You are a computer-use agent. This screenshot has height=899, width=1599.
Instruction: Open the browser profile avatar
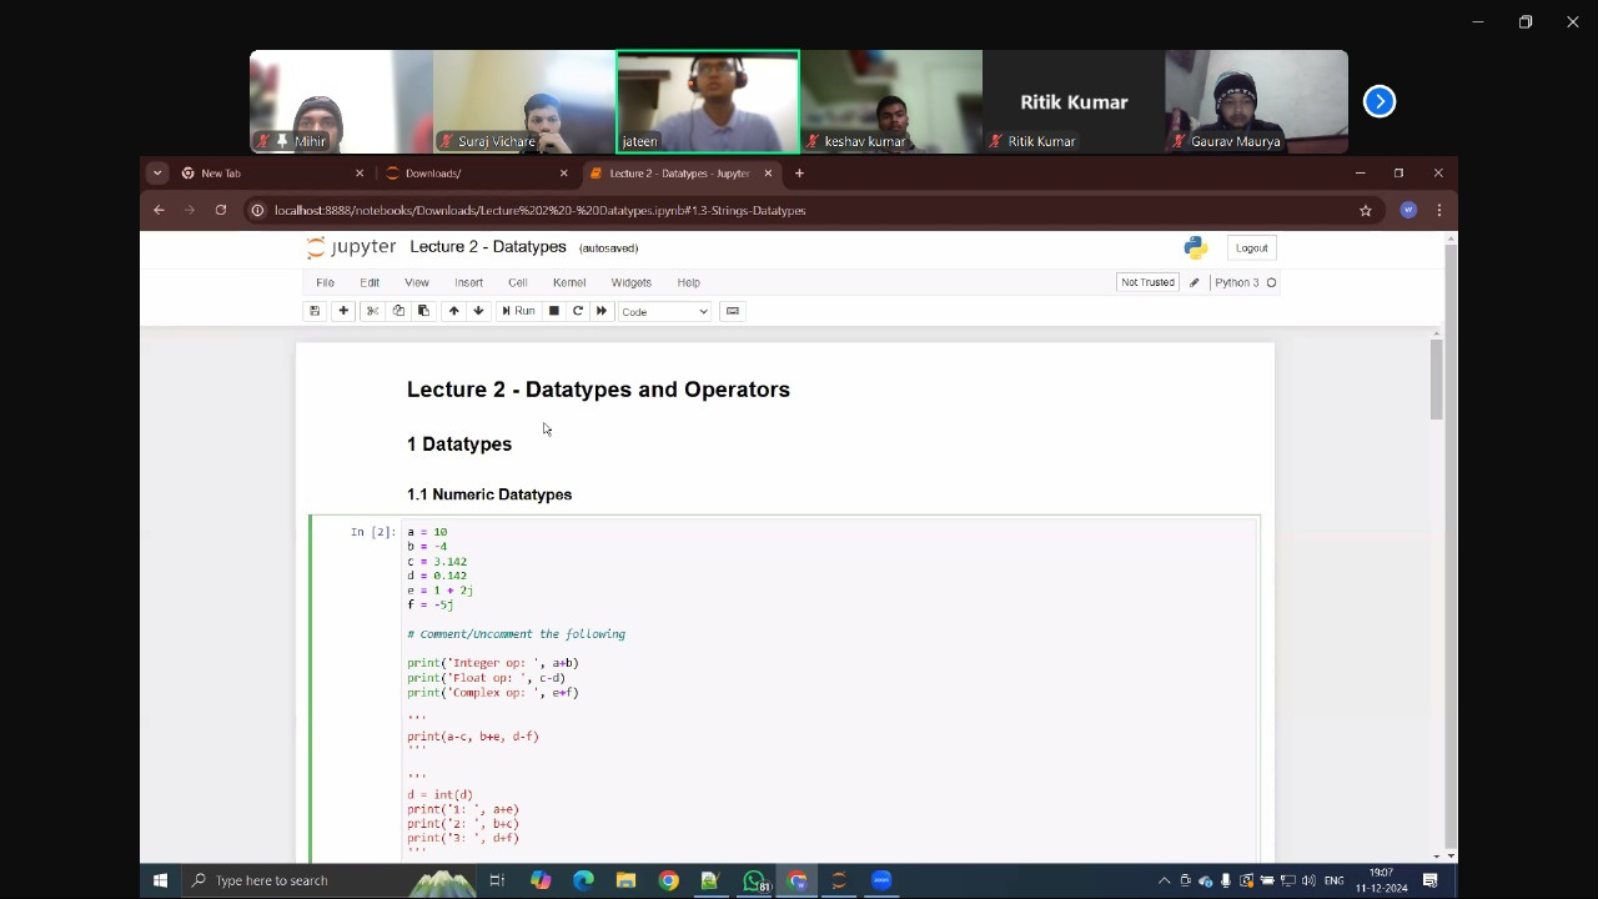click(1409, 210)
